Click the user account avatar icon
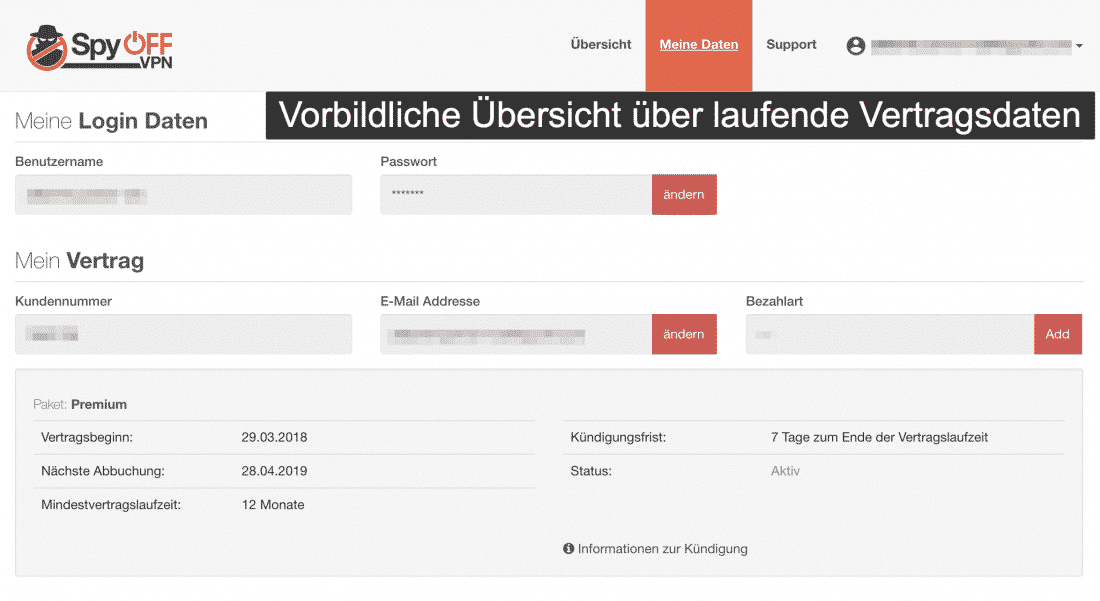Image resolution: width=1100 pixels, height=601 pixels. point(855,46)
